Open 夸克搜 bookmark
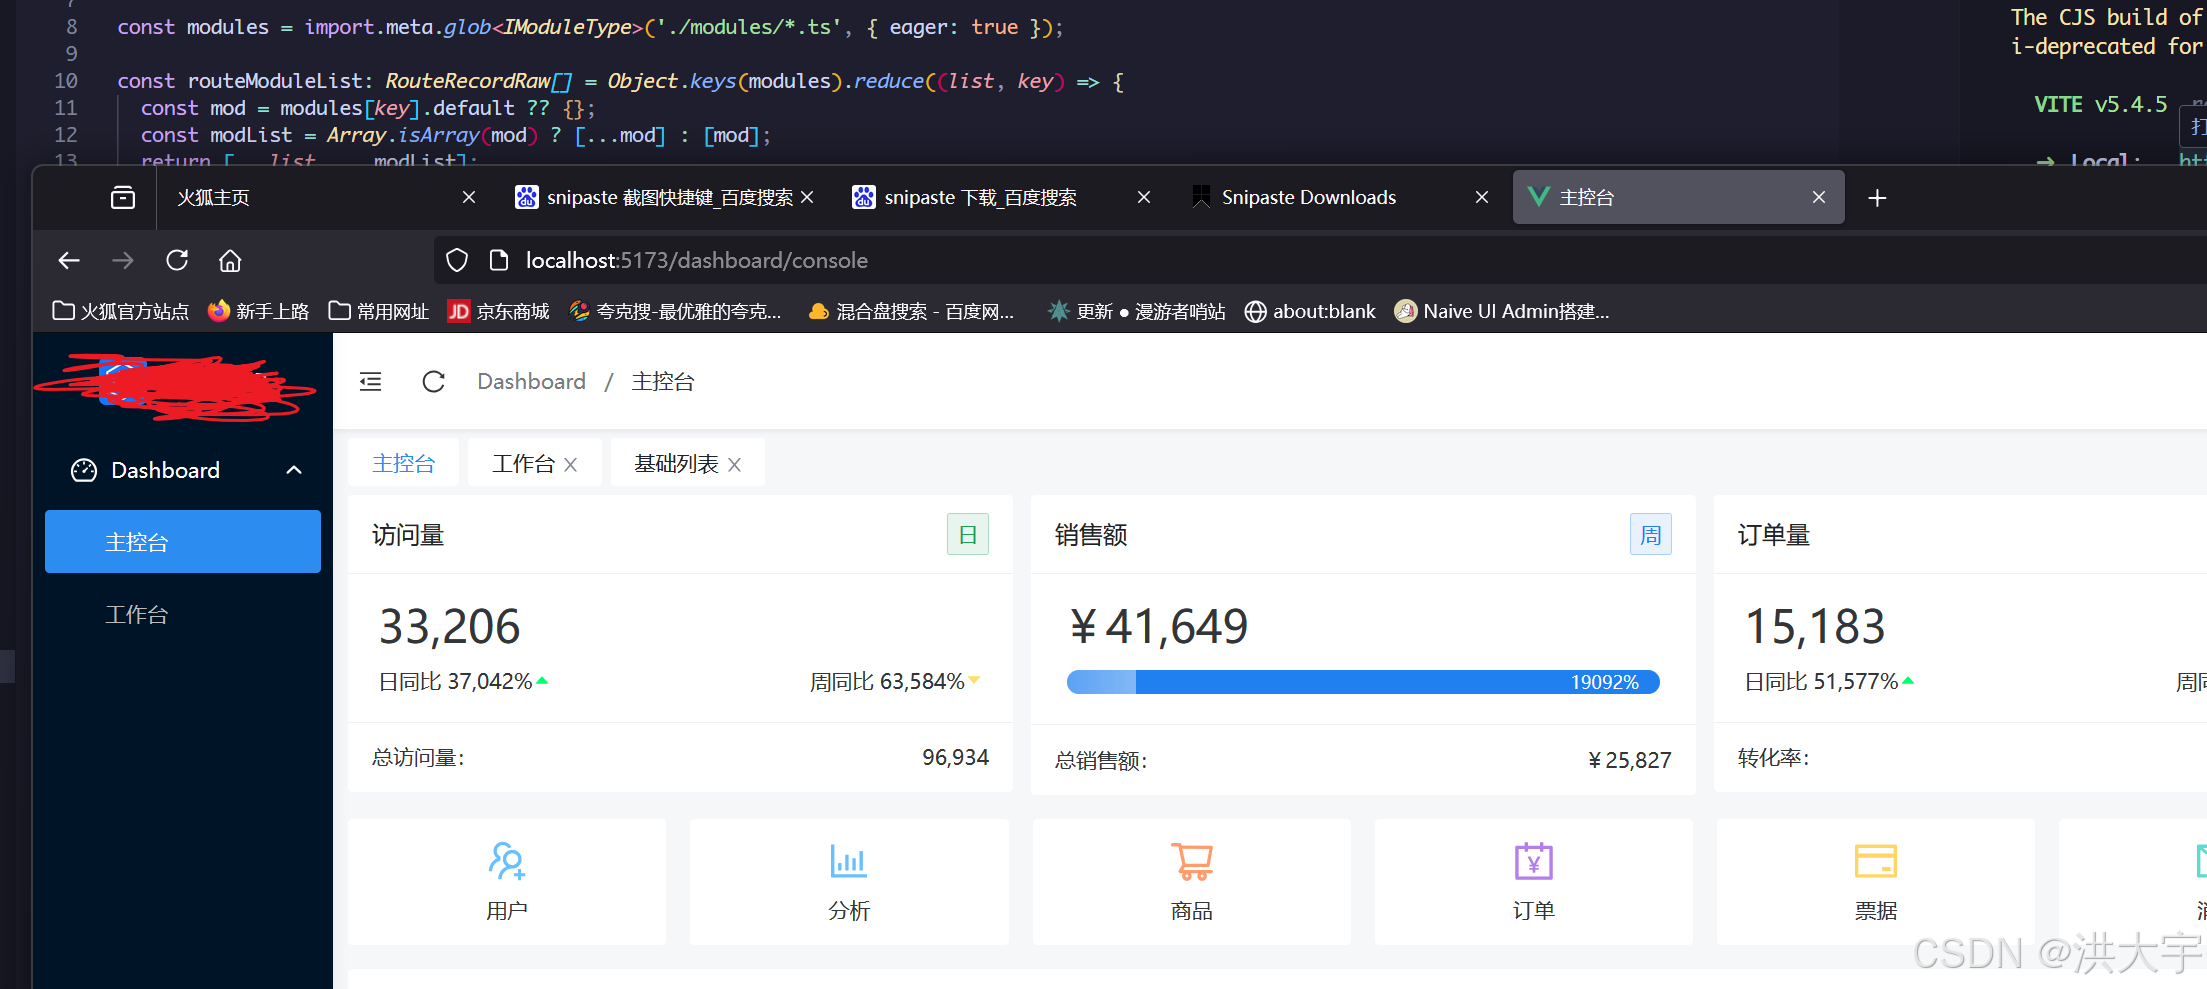The image size is (2207, 989). point(675,311)
